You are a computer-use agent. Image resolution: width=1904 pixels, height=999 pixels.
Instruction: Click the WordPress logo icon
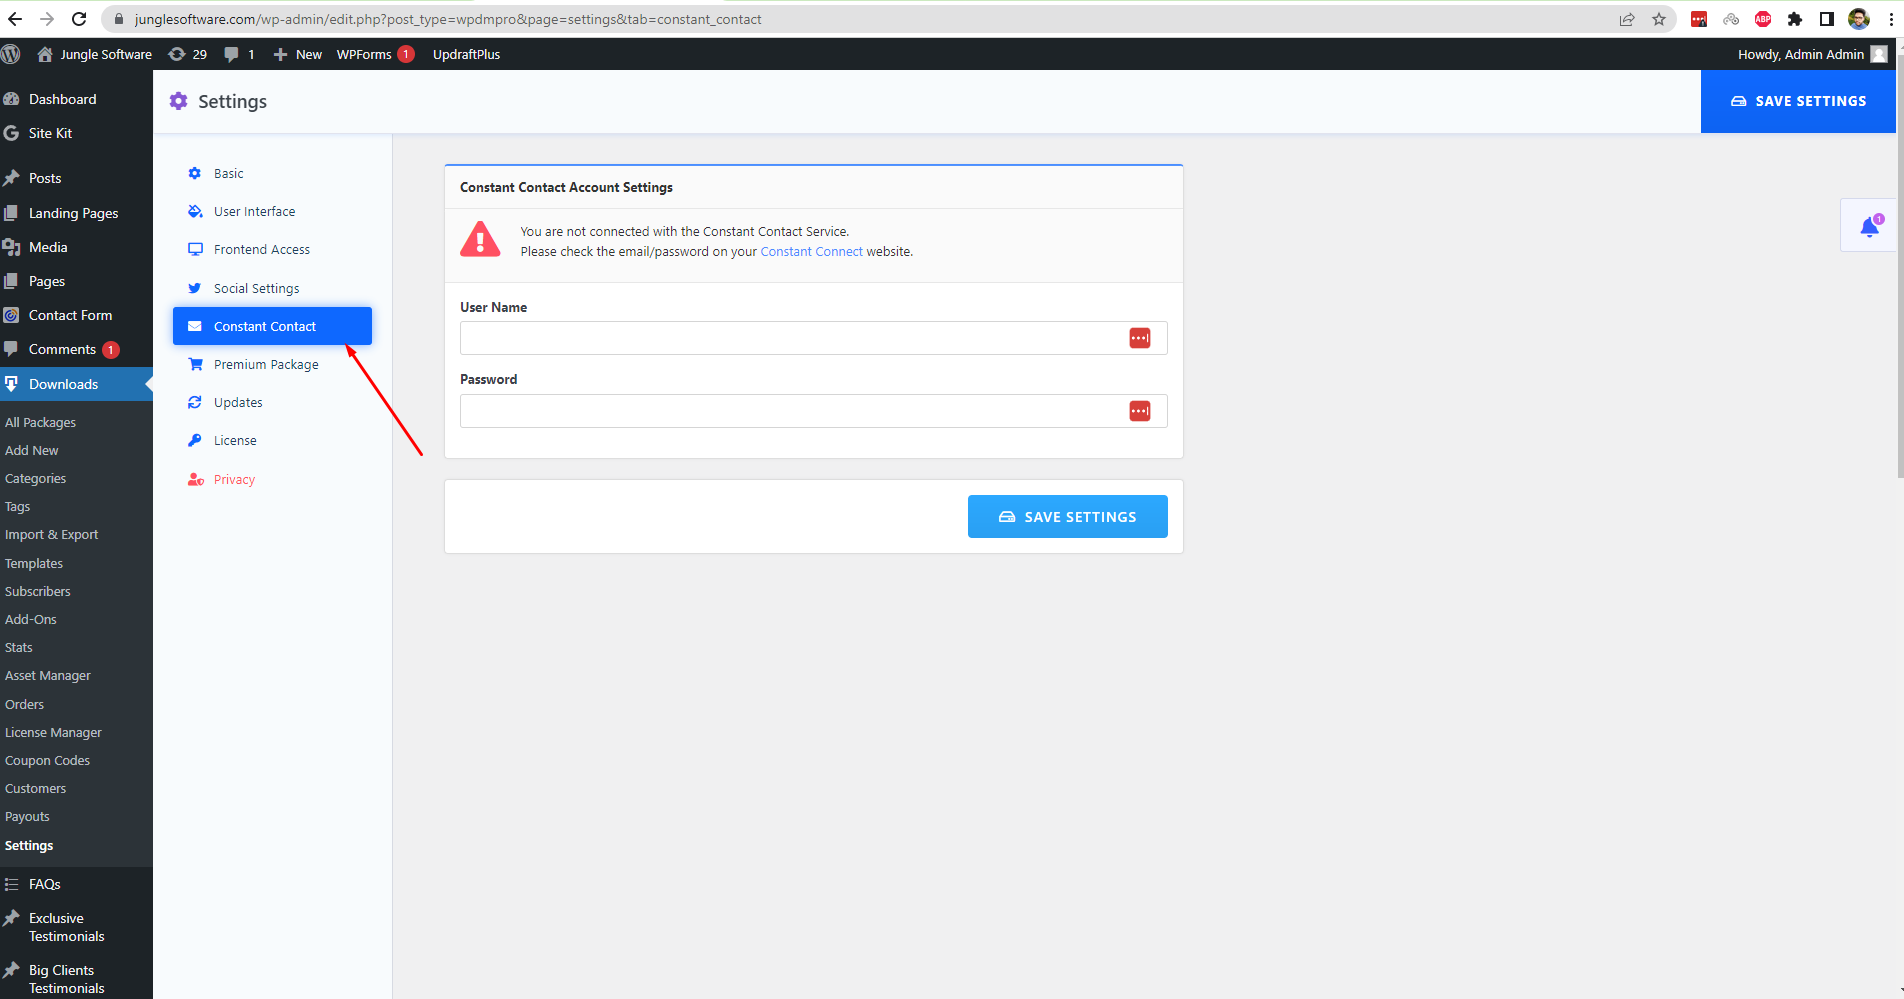[x=11, y=54]
